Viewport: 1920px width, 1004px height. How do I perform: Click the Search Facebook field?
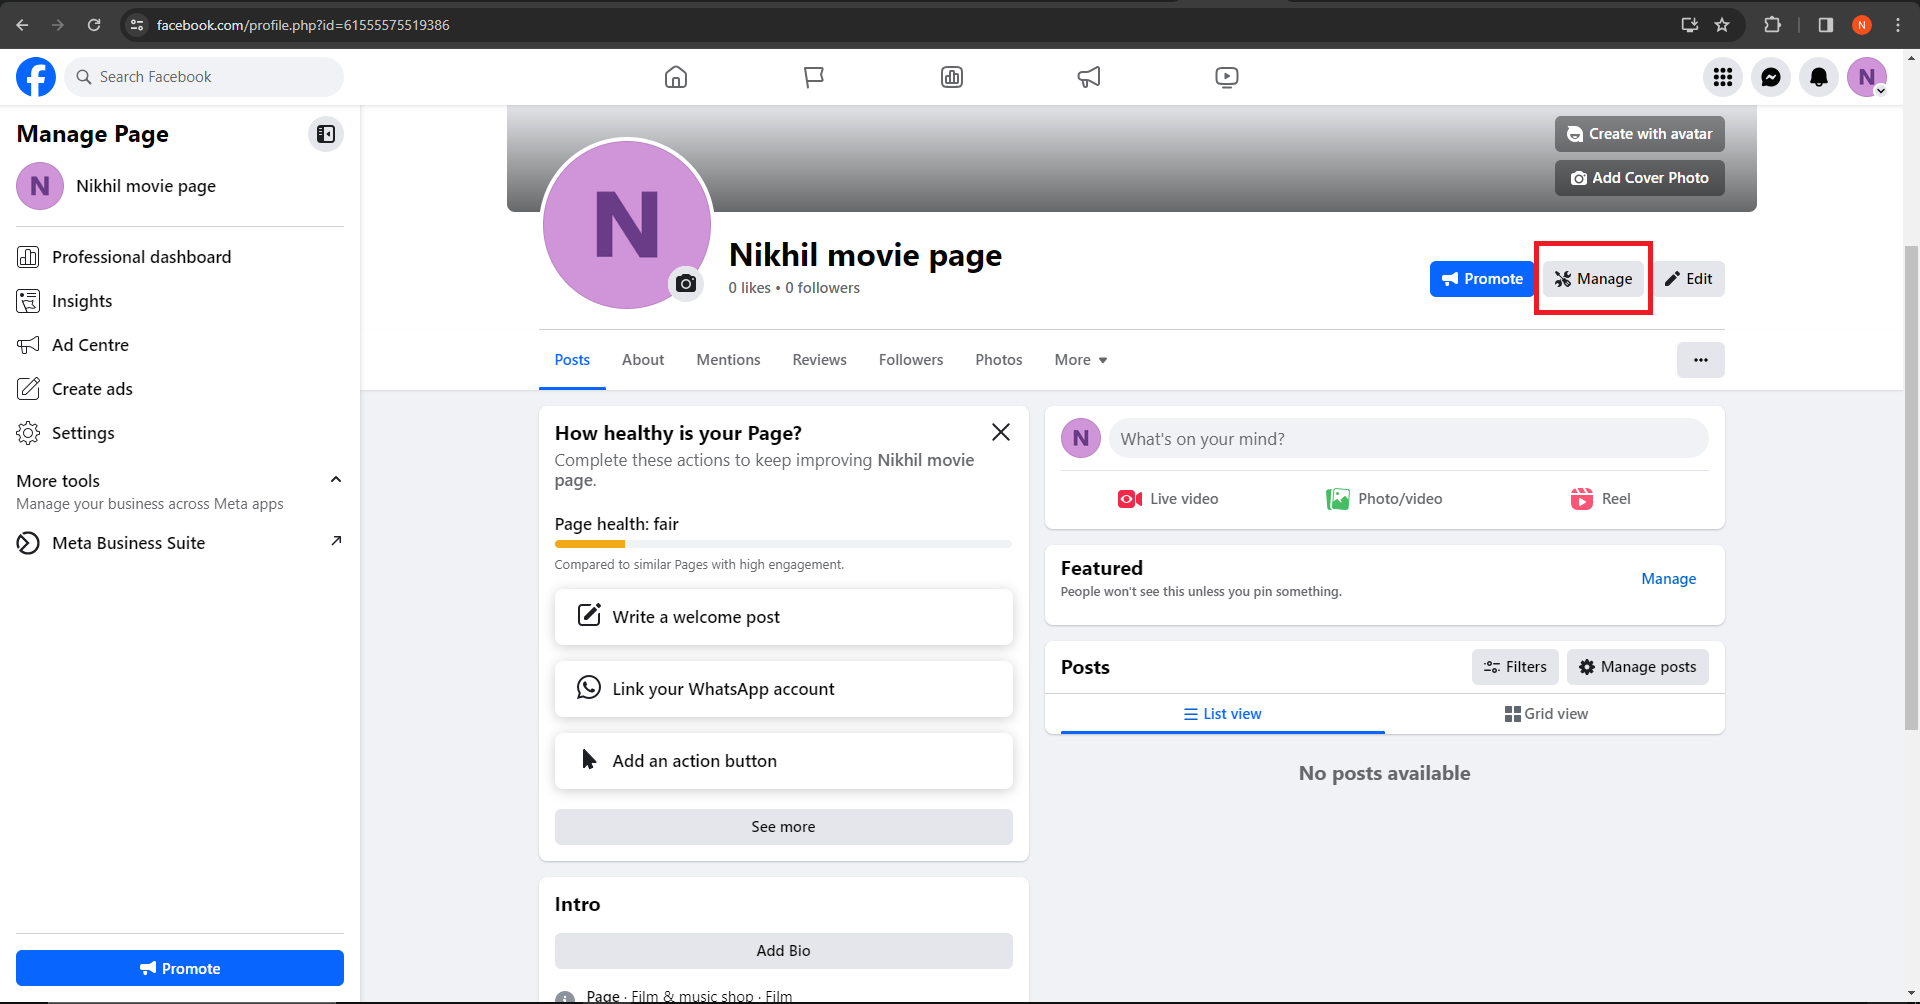(x=204, y=77)
